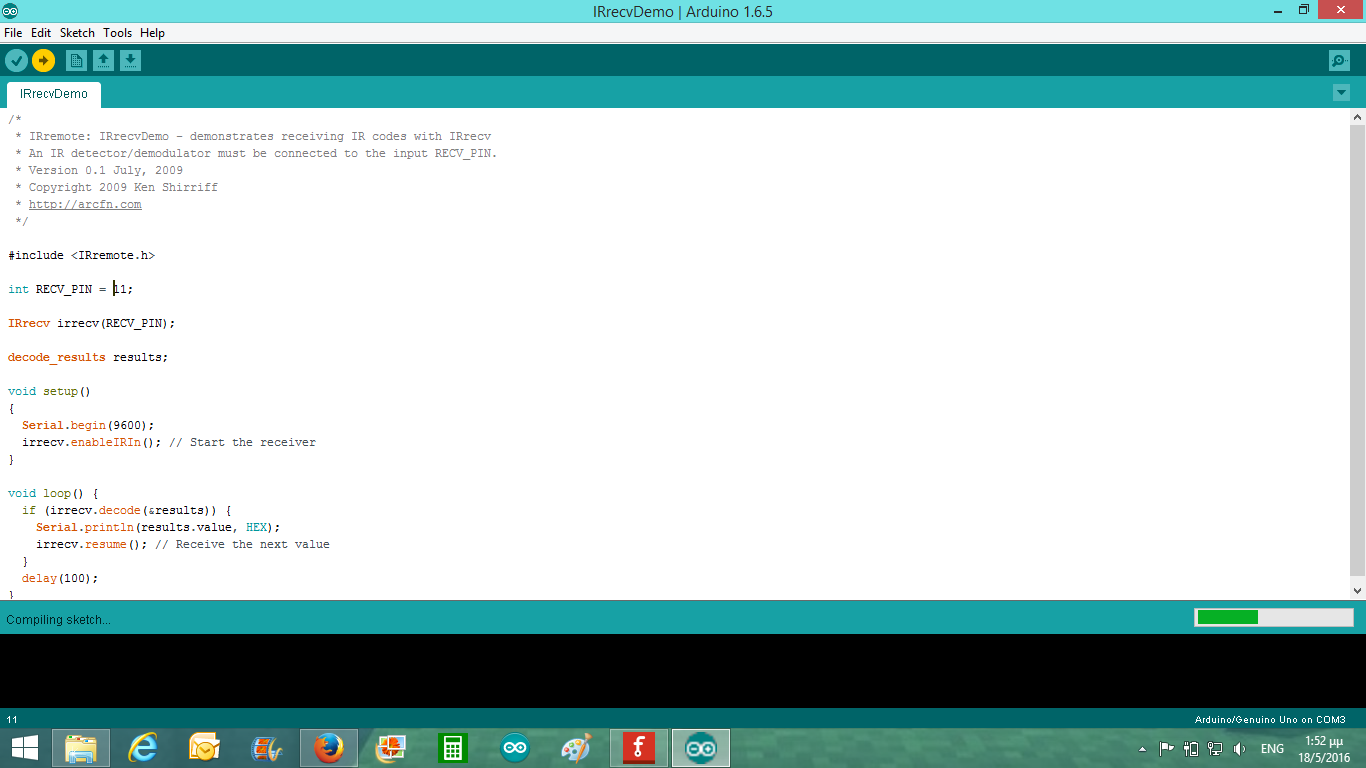Select the IRrecvDemo sketch tab
The image size is (1366, 768).
[x=54, y=94]
